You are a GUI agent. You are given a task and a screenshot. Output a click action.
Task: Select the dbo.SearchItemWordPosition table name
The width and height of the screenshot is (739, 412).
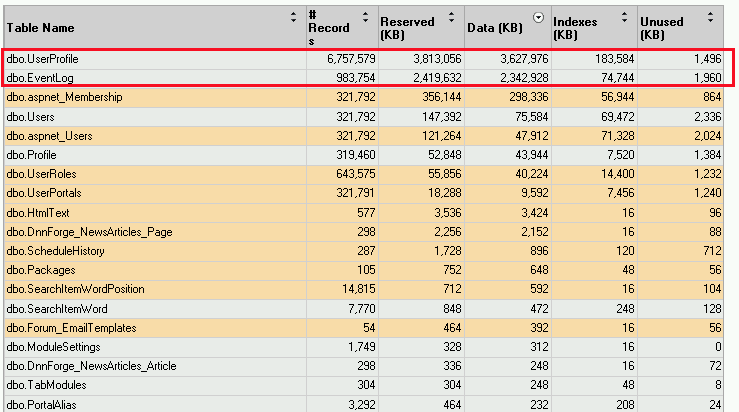pyautogui.click(x=75, y=289)
